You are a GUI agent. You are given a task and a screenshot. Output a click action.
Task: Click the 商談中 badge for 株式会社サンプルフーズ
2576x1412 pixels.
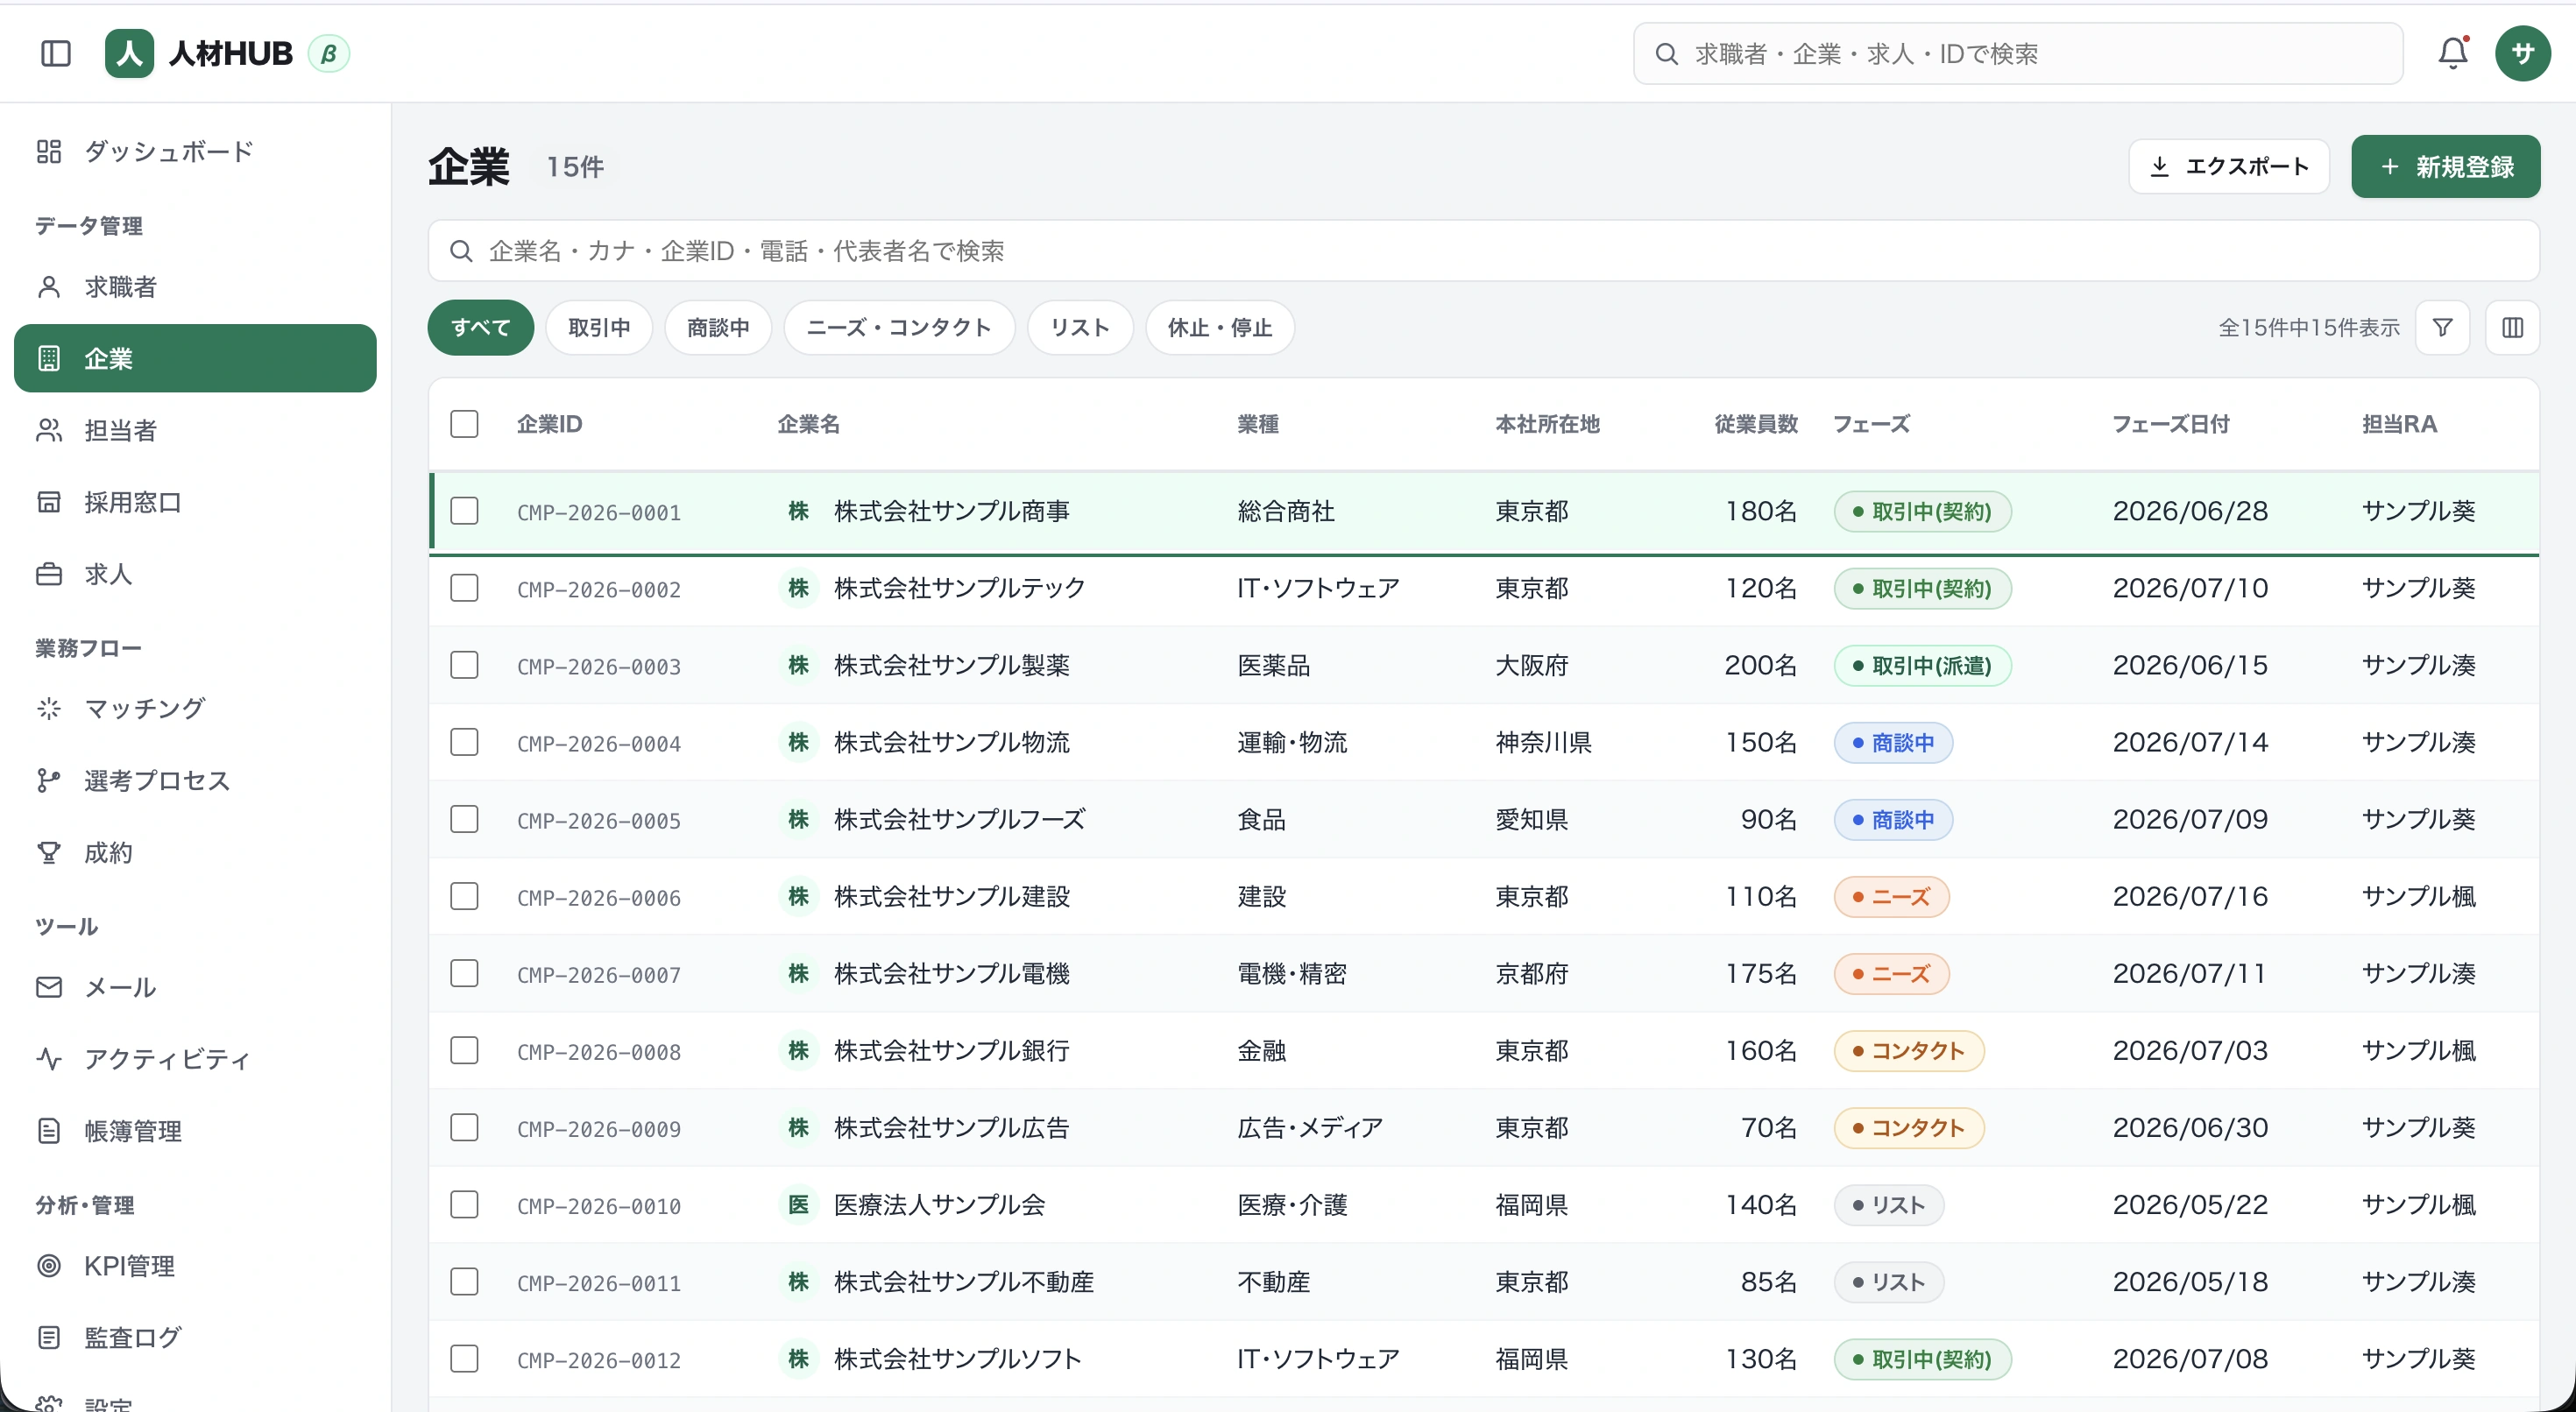tap(1893, 820)
